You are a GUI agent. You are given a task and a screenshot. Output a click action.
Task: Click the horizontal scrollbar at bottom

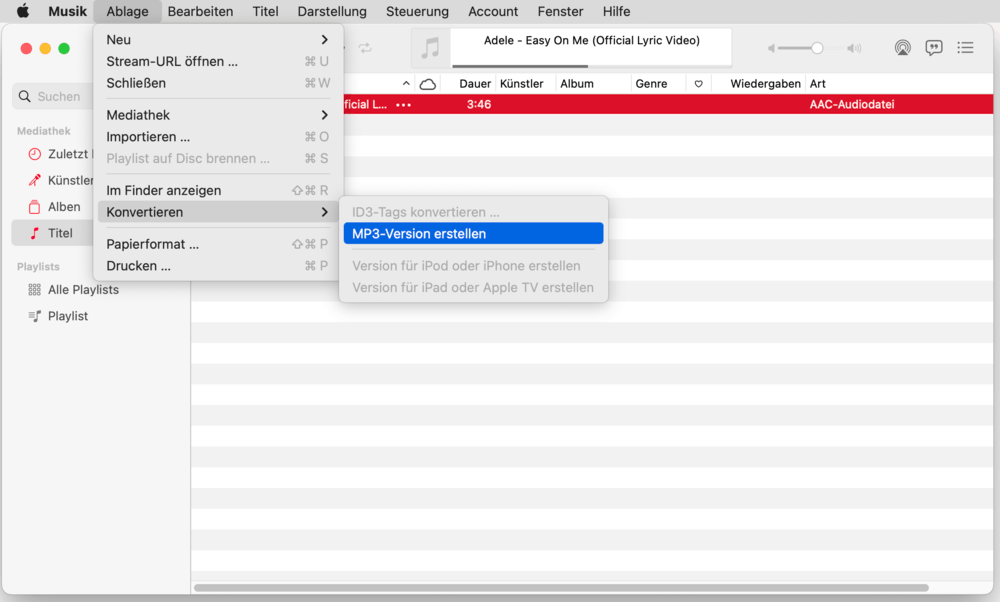coord(561,587)
